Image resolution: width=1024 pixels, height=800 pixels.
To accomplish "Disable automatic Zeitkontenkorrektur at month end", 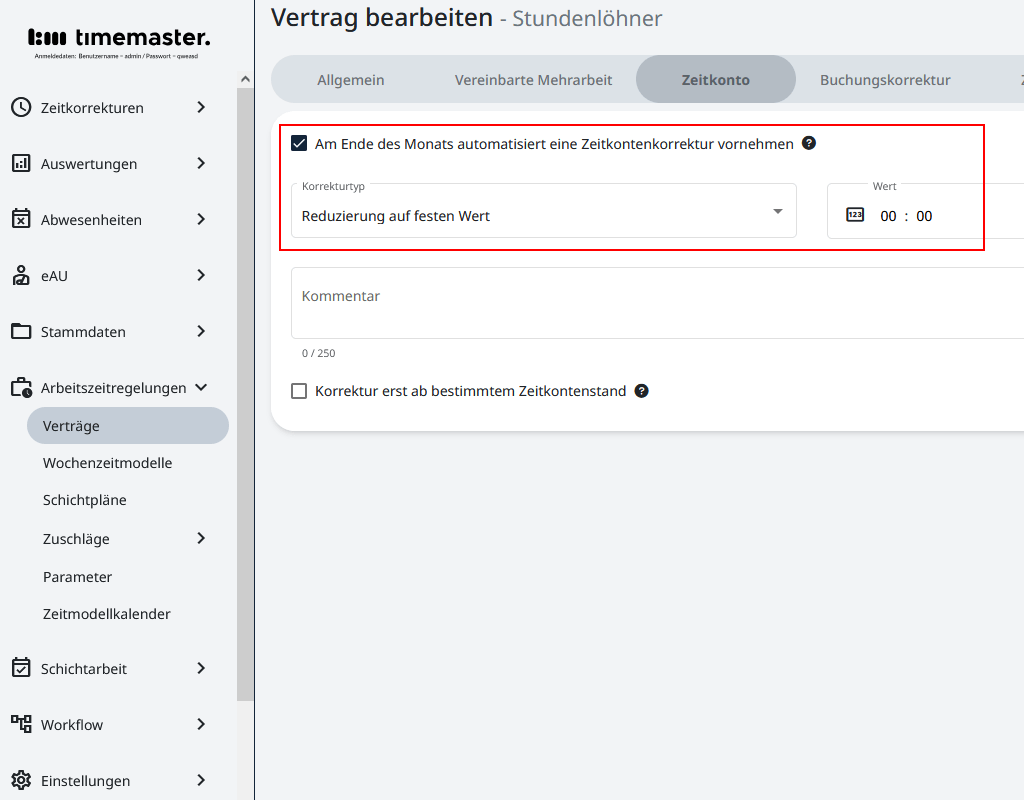I will pos(299,143).
